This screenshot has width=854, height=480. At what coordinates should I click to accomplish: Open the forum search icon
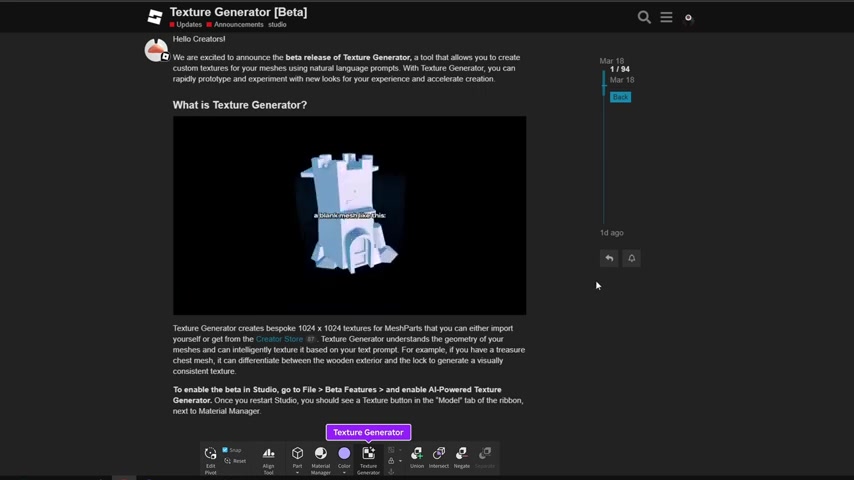tap(644, 17)
